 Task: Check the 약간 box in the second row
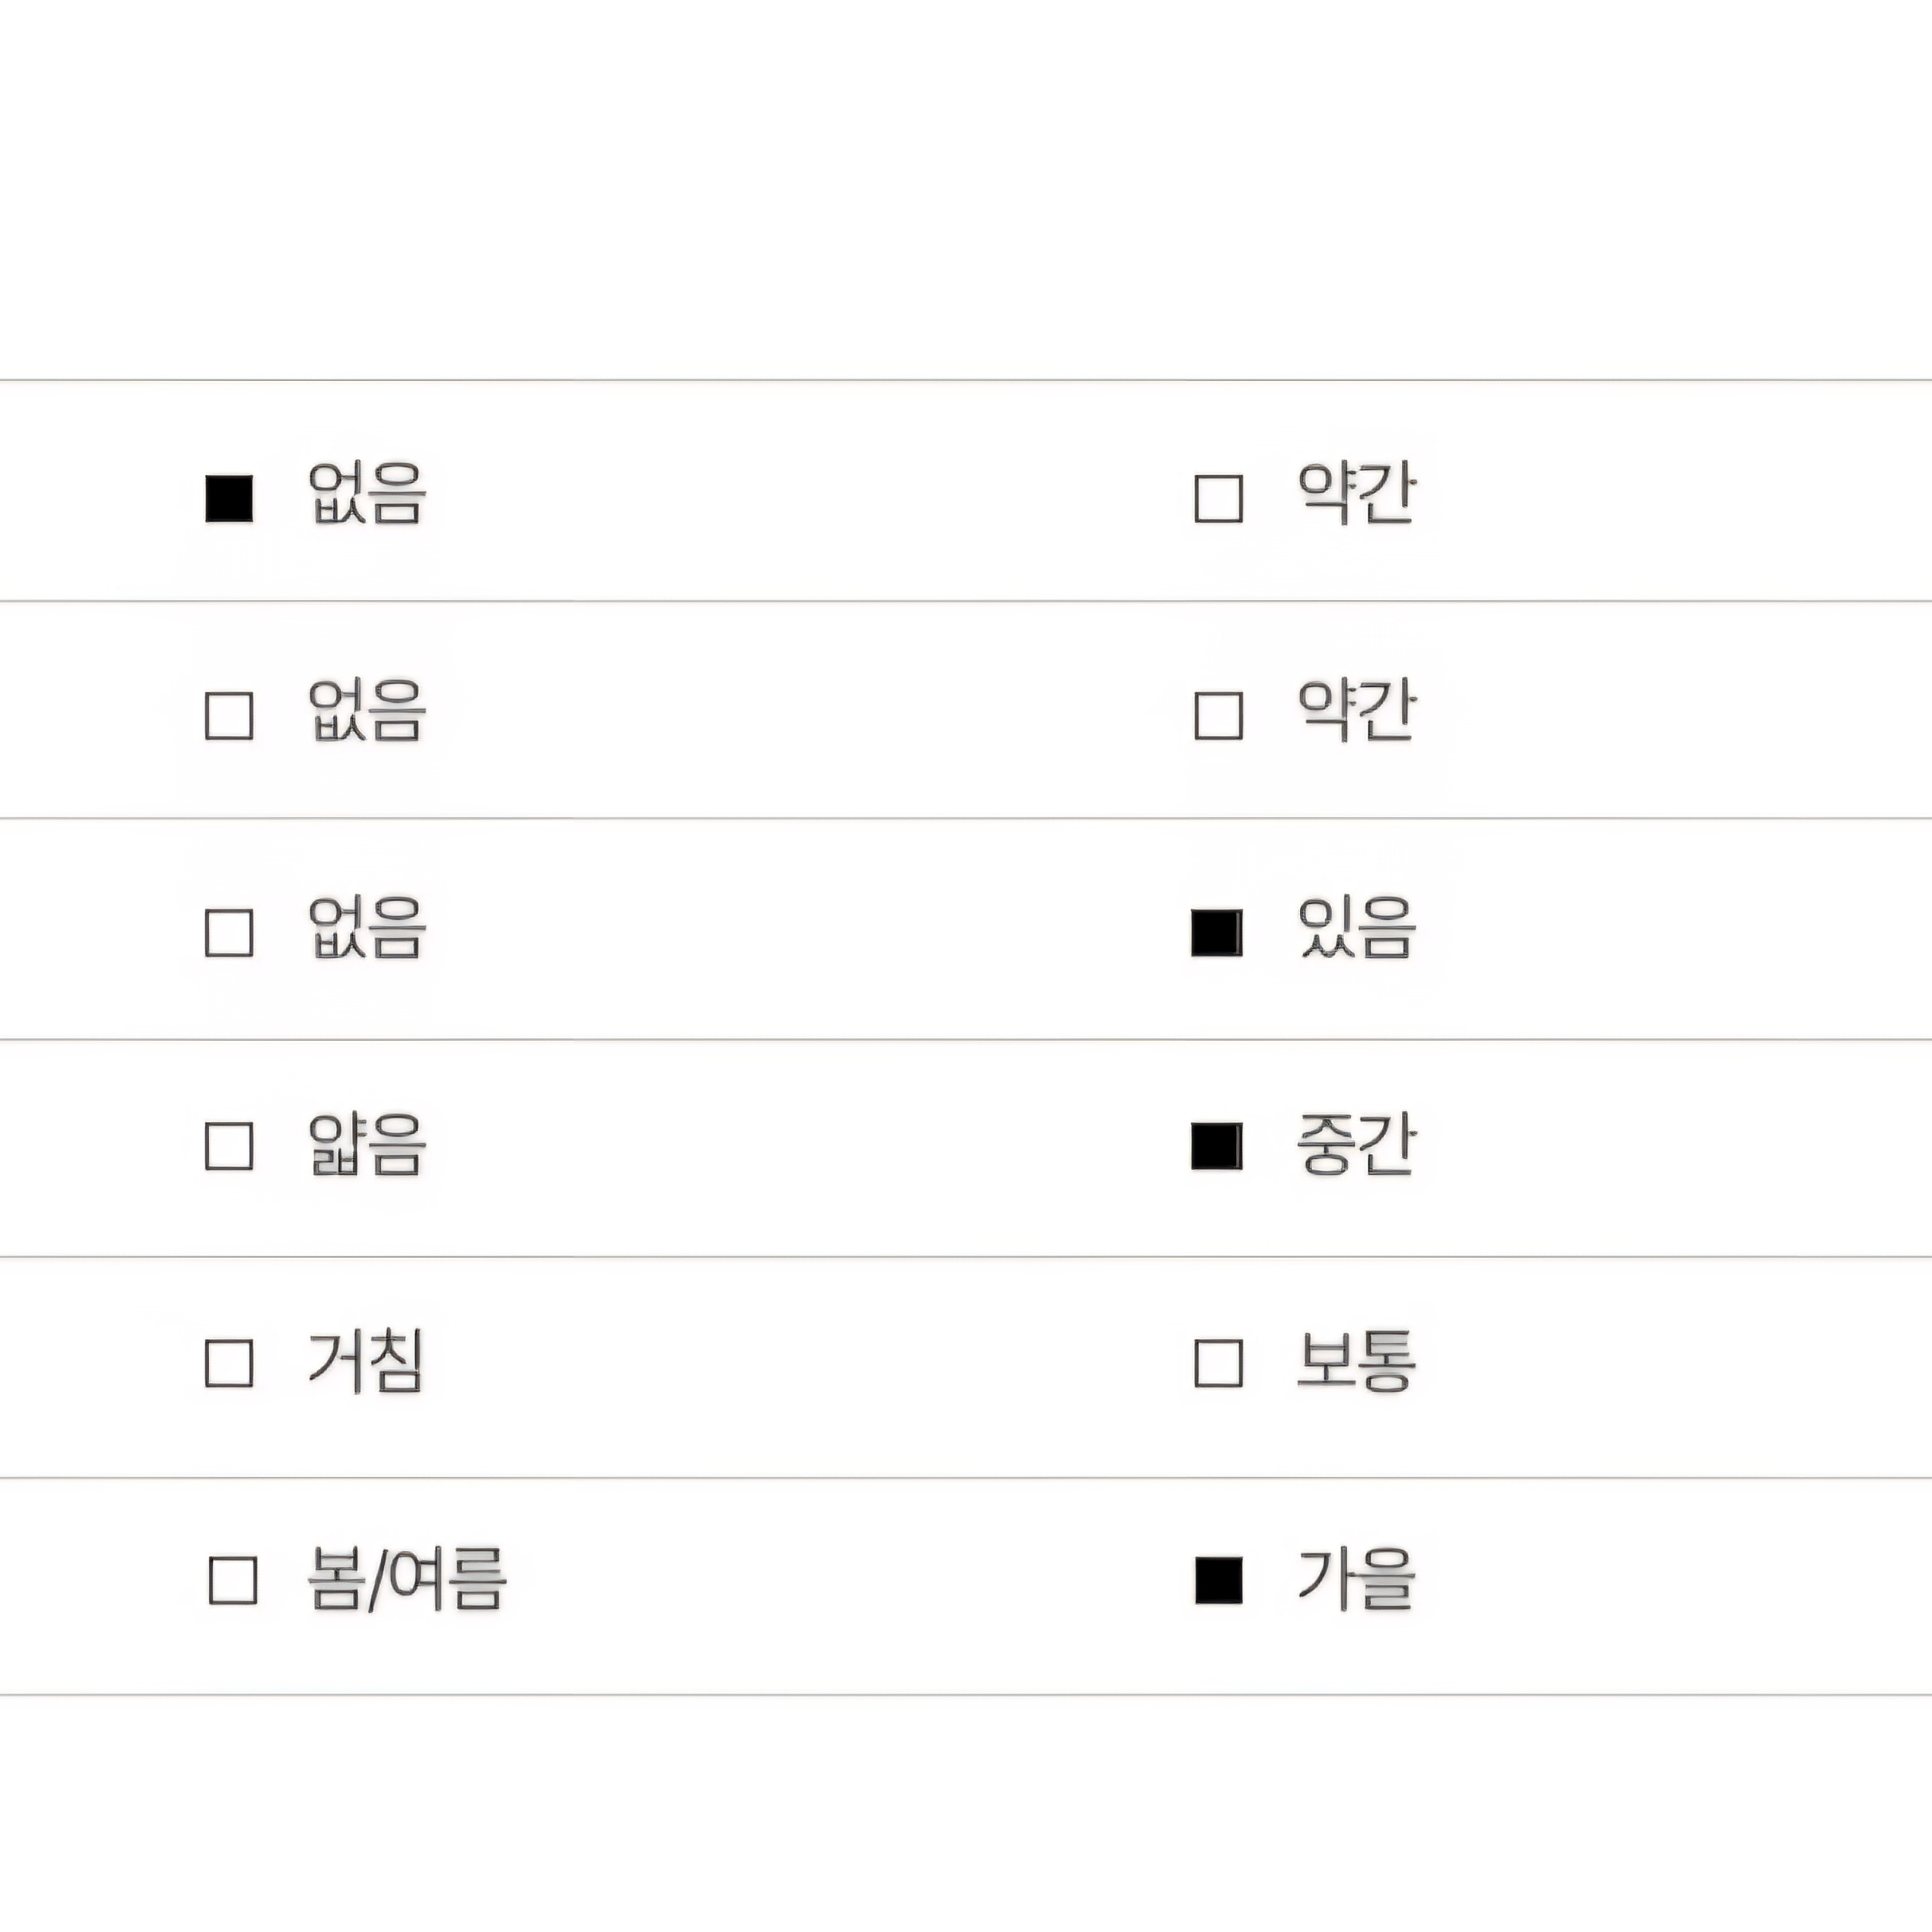tap(1218, 715)
